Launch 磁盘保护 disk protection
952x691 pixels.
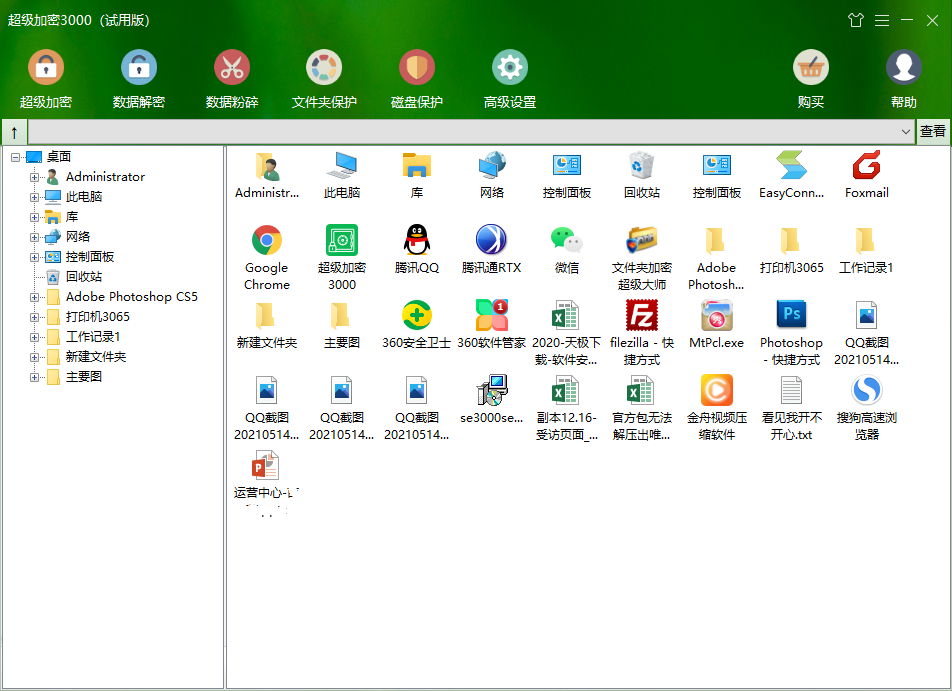[x=416, y=68]
